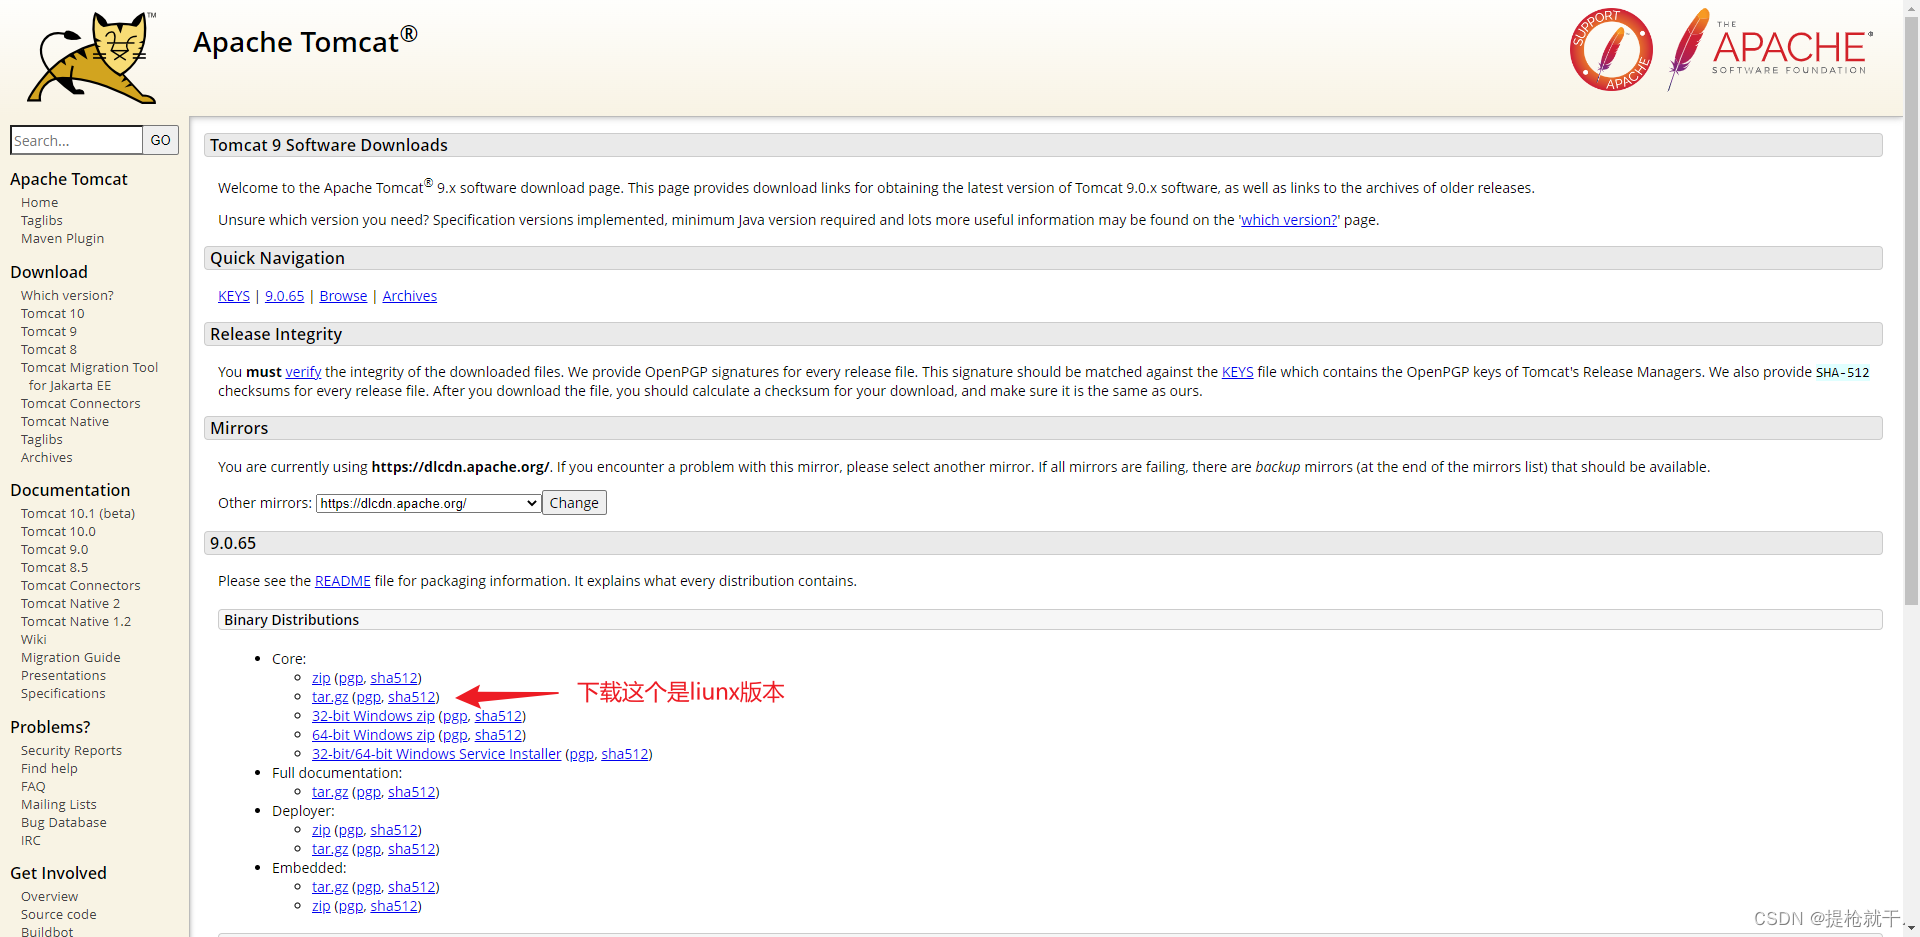Image resolution: width=1920 pixels, height=937 pixels.
Task: Go to Which version? sidebar link
Action: (67, 296)
